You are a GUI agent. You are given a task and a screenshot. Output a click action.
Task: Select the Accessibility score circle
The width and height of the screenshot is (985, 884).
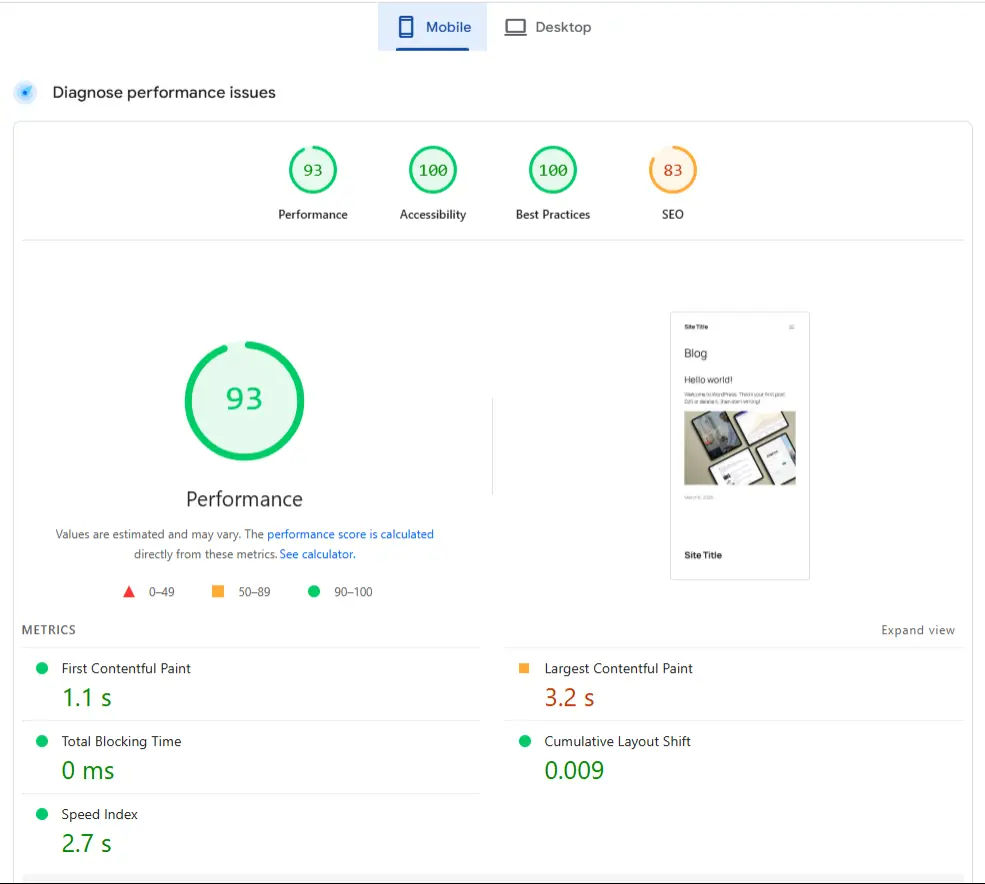point(432,169)
